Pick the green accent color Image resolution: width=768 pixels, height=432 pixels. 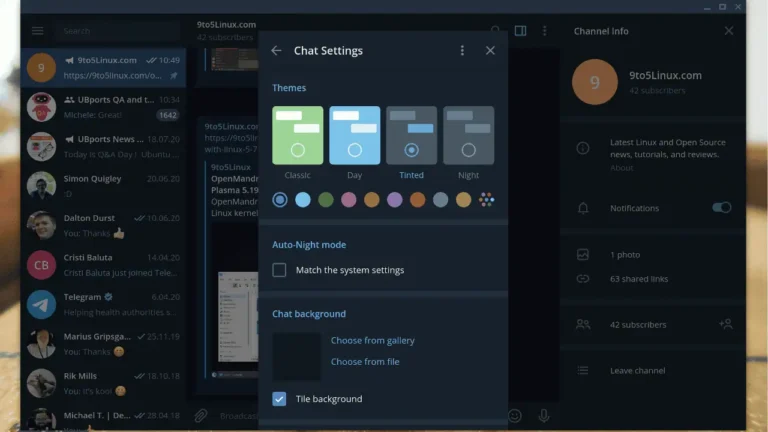(326, 200)
